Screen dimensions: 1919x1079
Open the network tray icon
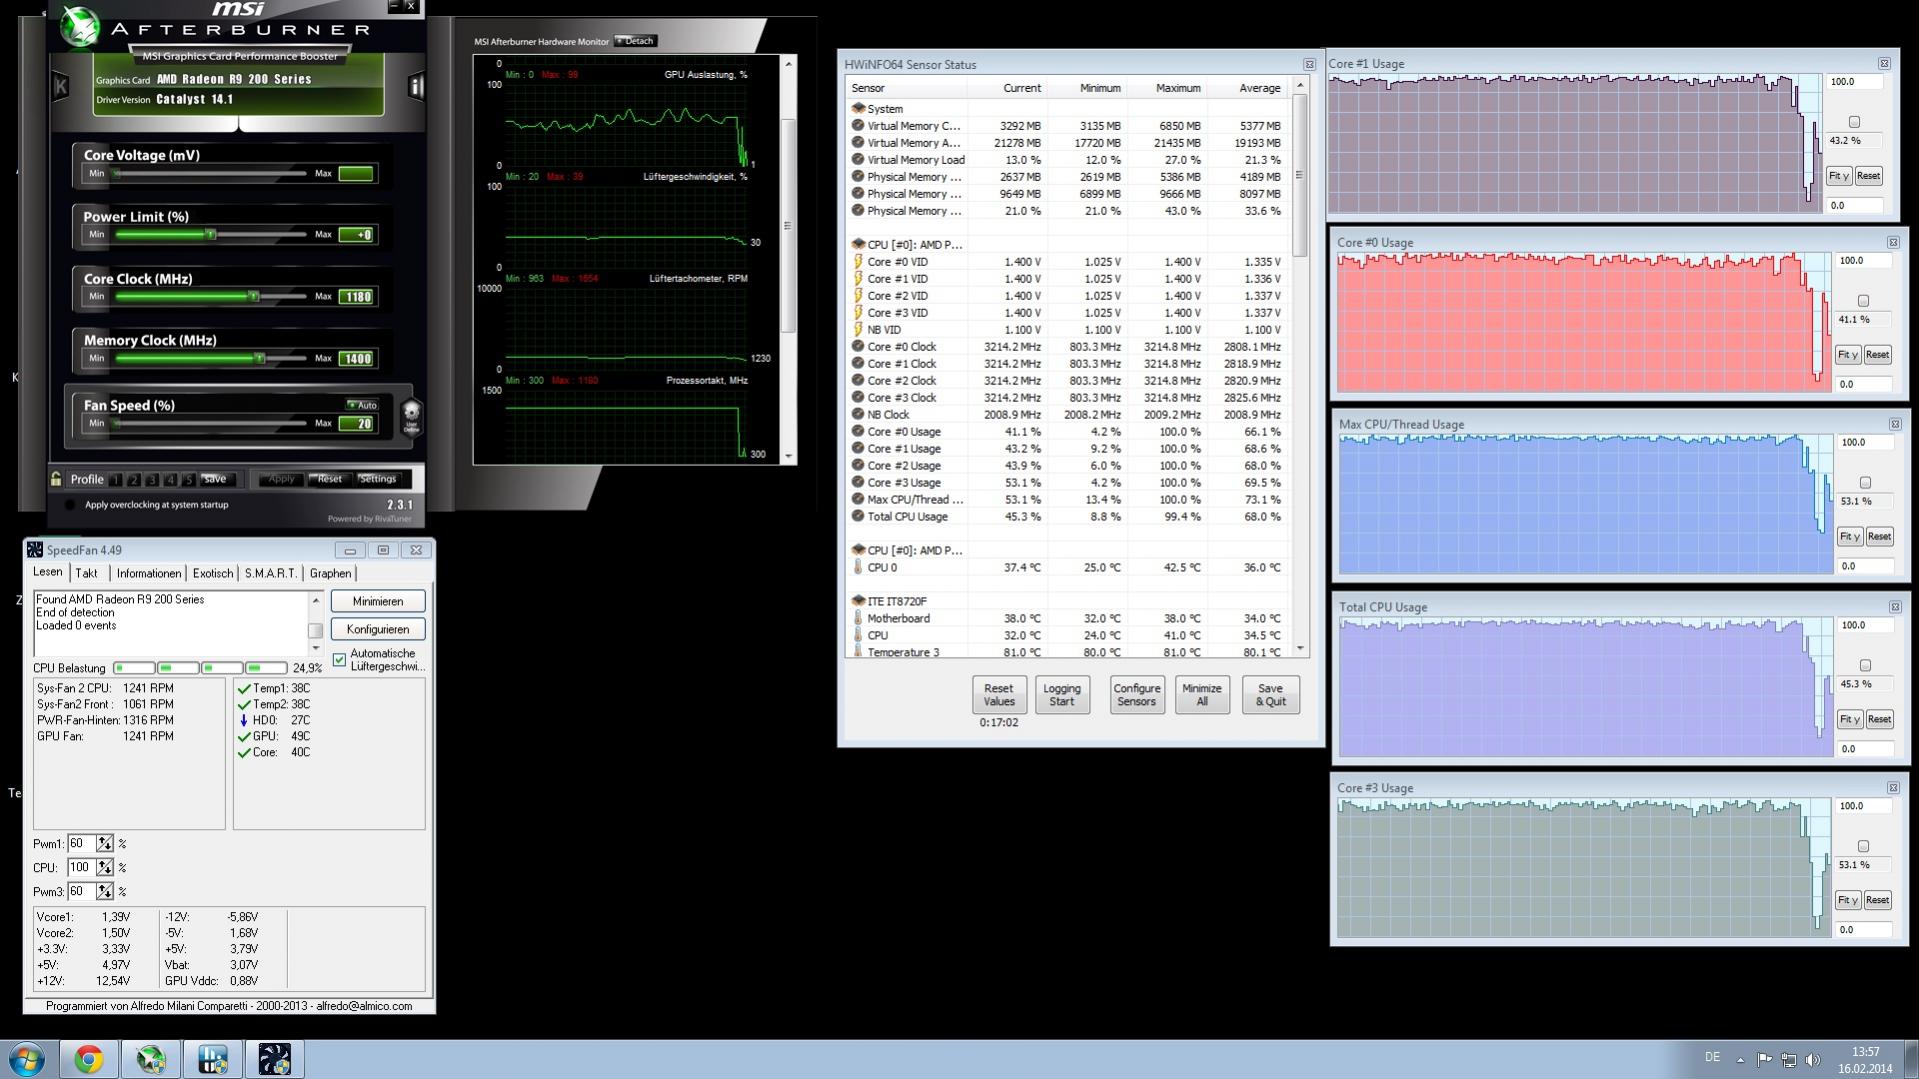pos(1788,1059)
